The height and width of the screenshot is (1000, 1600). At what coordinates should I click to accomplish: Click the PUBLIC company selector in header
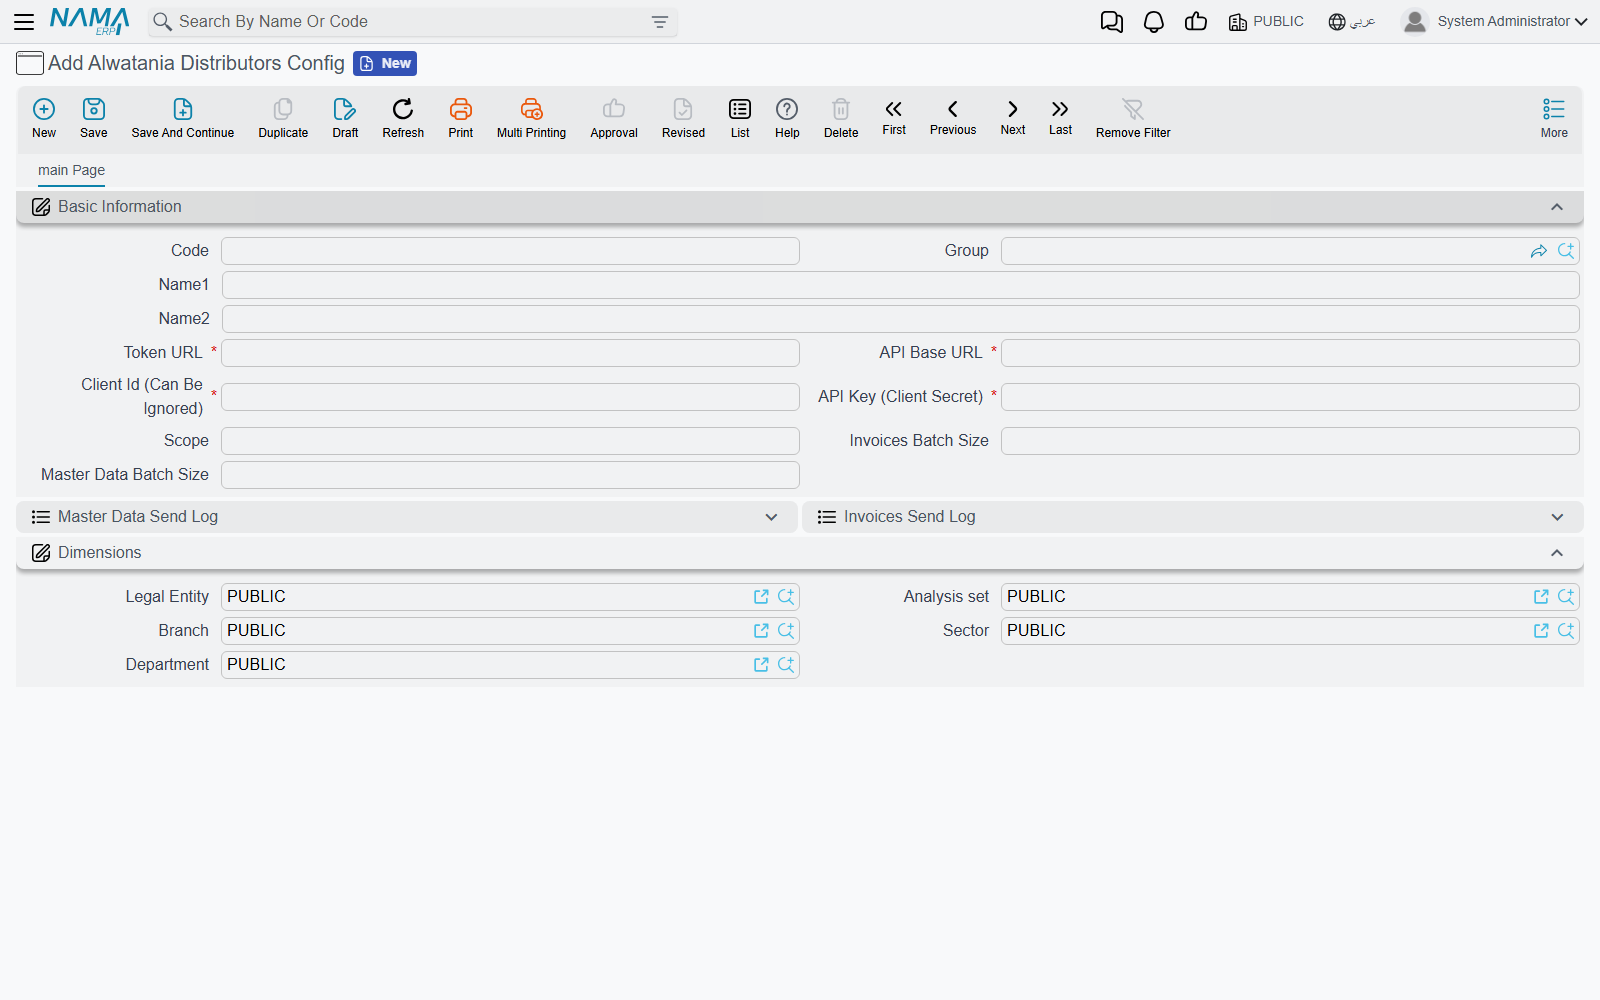coord(1266,22)
